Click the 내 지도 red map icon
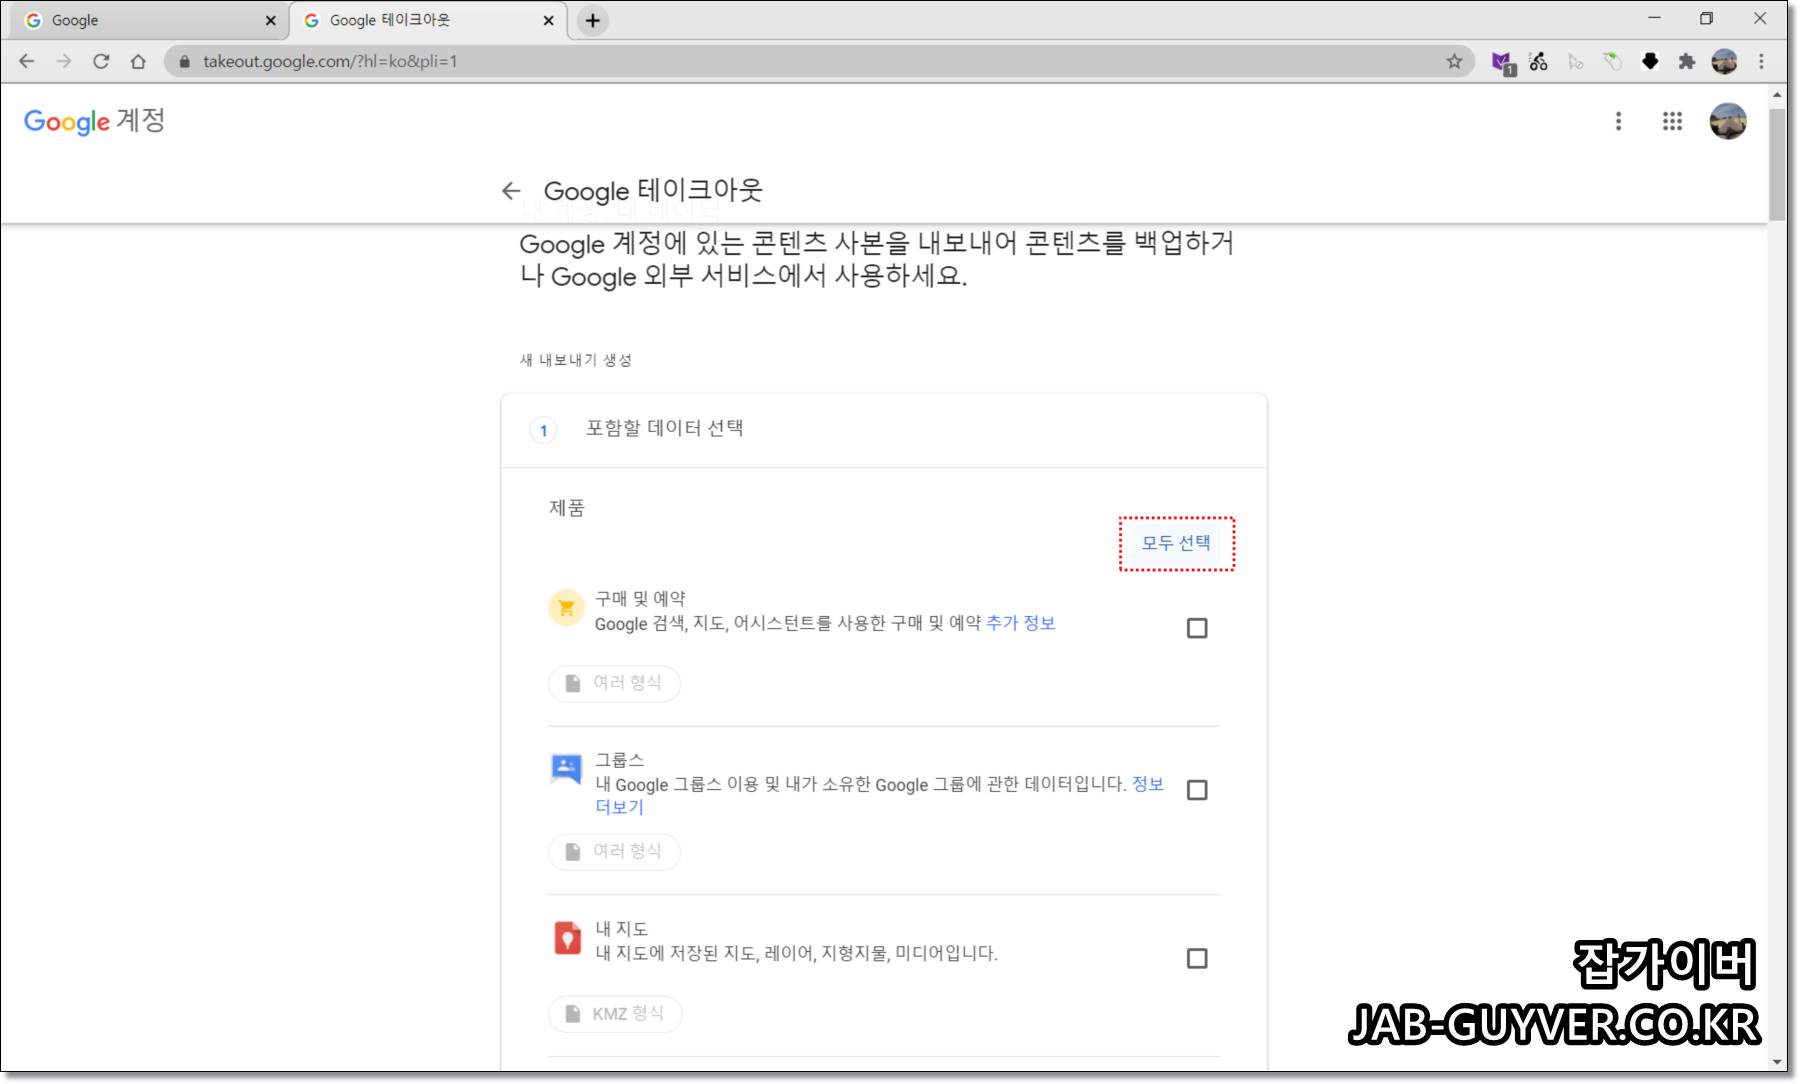The image size is (1800, 1084). point(567,938)
